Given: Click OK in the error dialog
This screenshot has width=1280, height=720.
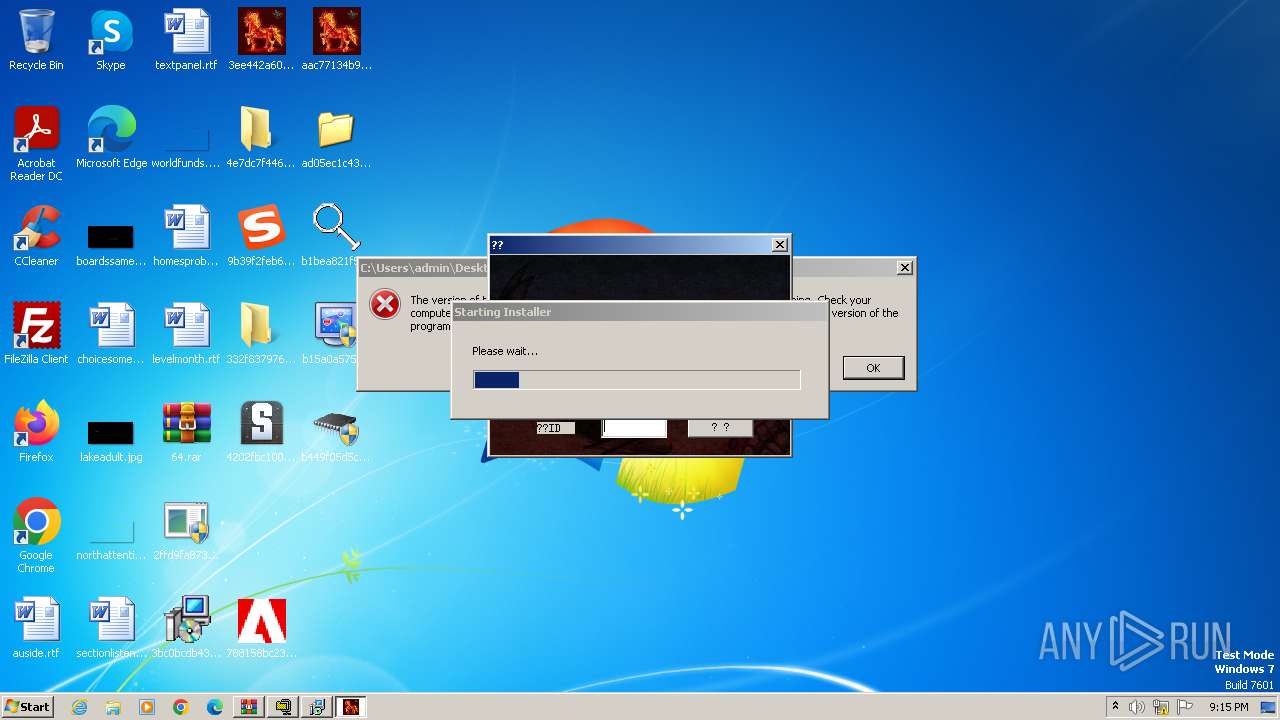Looking at the screenshot, I should point(873,368).
